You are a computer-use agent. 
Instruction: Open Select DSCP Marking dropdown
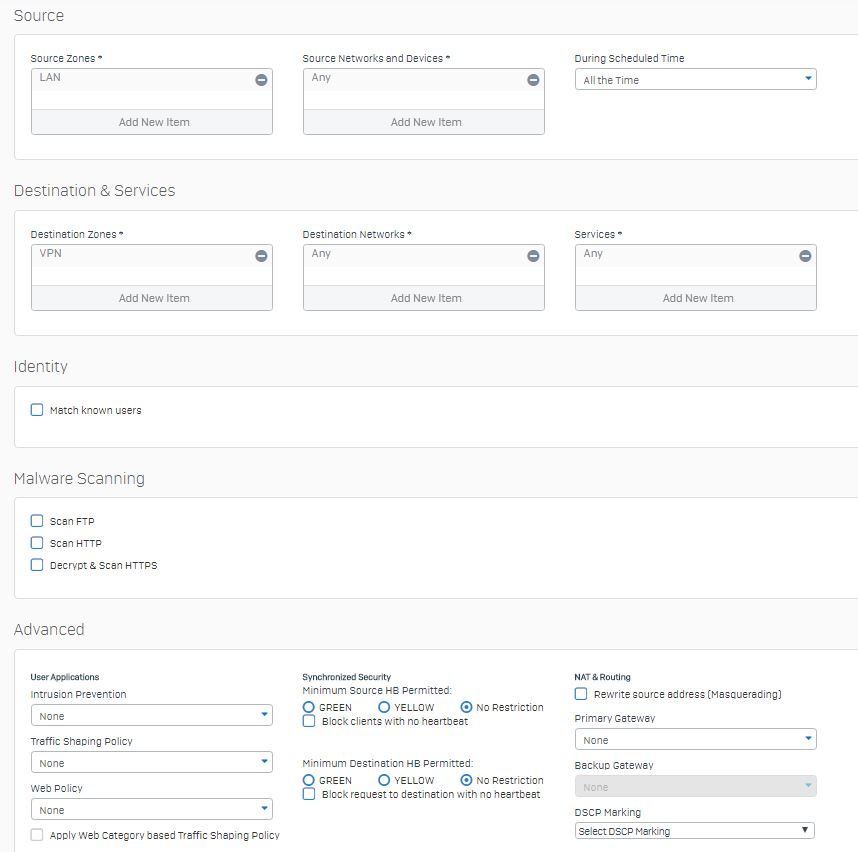[694, 831]
